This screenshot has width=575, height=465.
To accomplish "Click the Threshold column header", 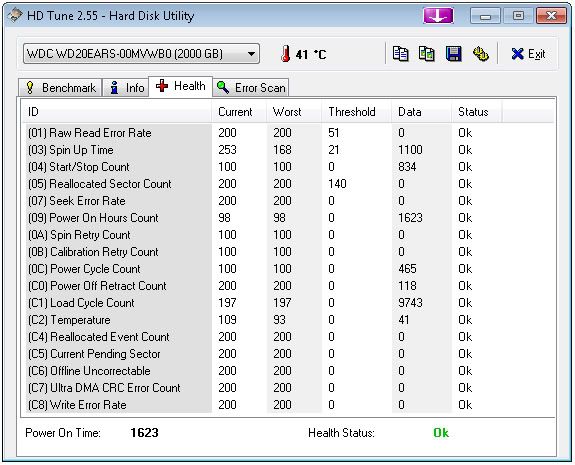I will click(356, 112).
